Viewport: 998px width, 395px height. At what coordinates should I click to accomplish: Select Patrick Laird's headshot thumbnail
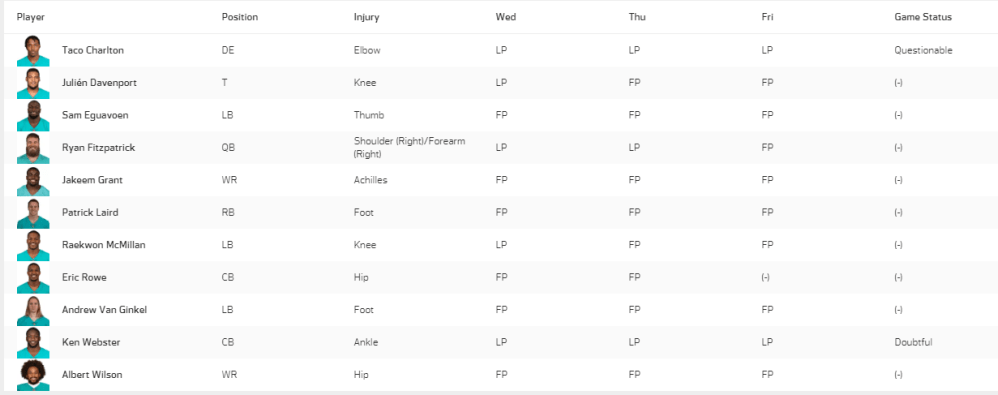pos(33,212)
